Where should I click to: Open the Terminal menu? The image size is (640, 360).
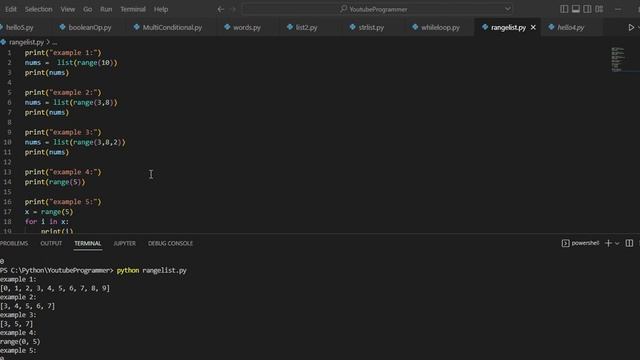click(x=133, y=9)
